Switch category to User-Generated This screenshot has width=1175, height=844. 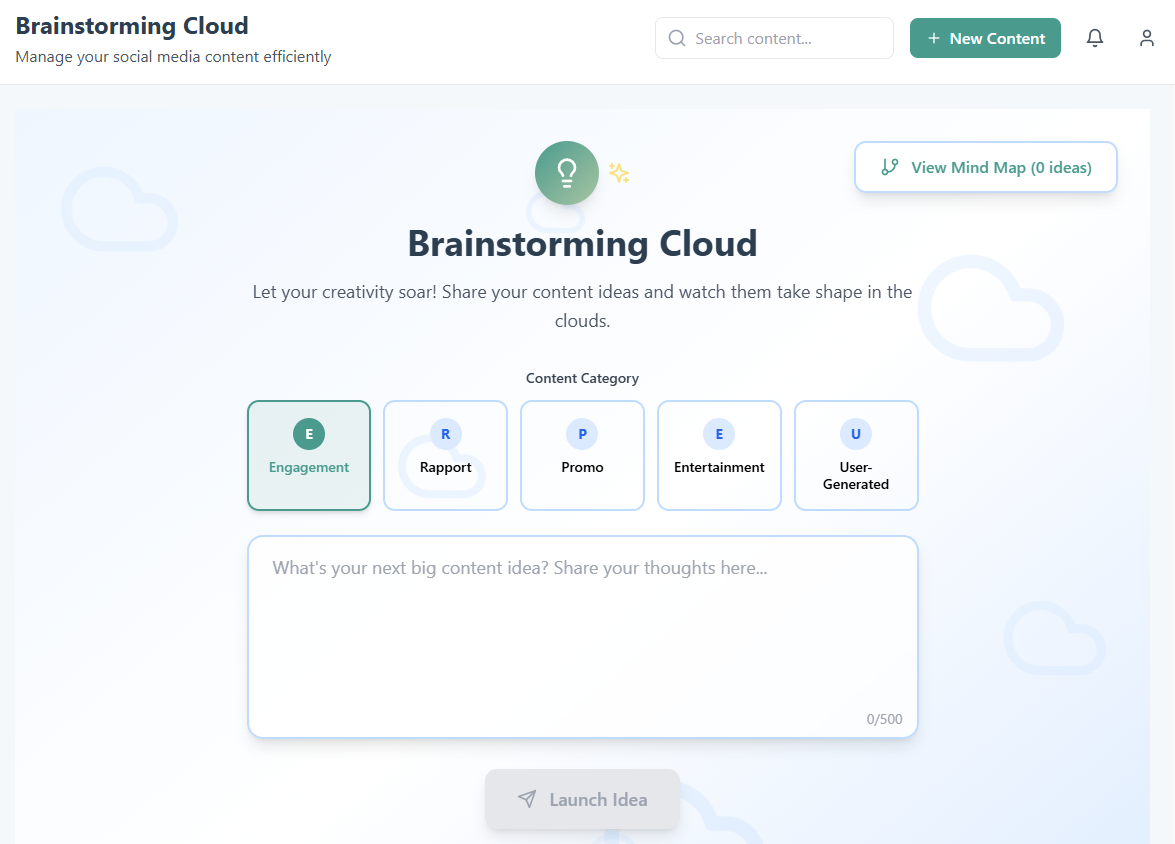(856, 455)
